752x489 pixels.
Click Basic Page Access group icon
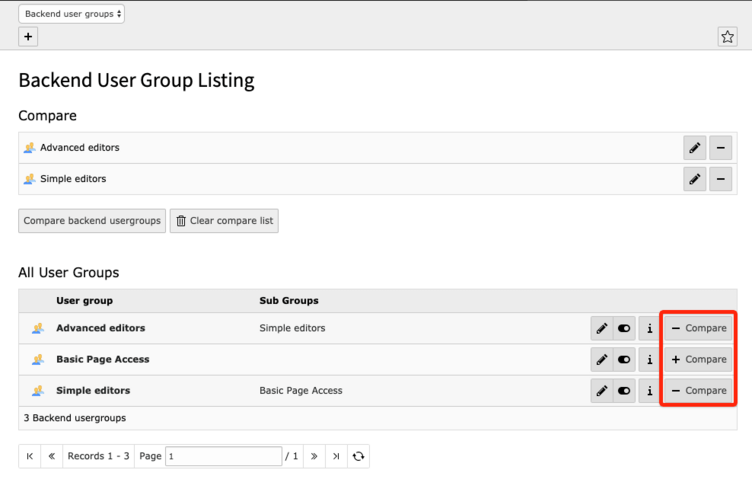tap(38, 360)
